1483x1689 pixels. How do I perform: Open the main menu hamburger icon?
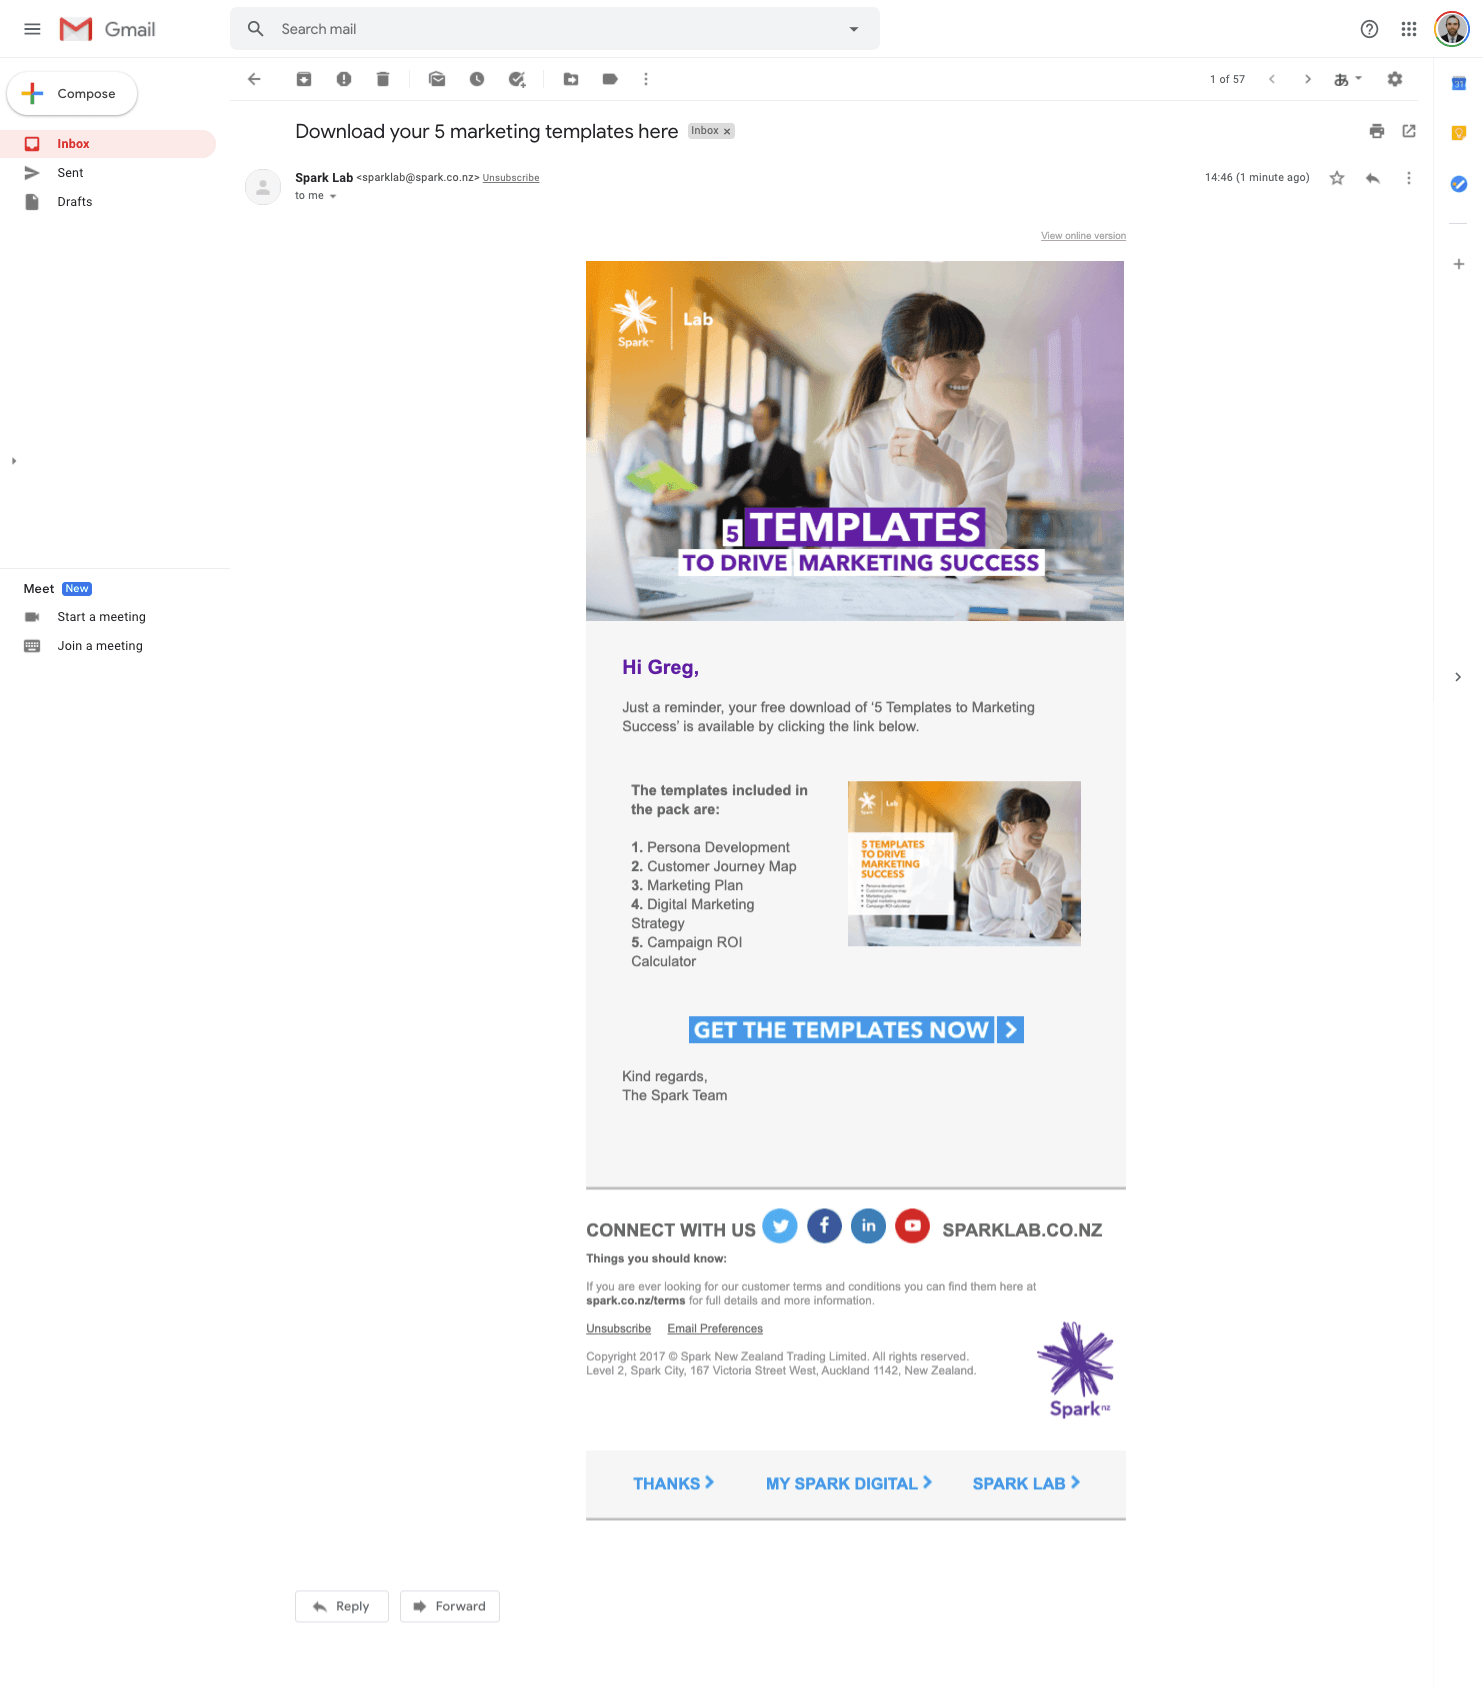pos(32,29)
